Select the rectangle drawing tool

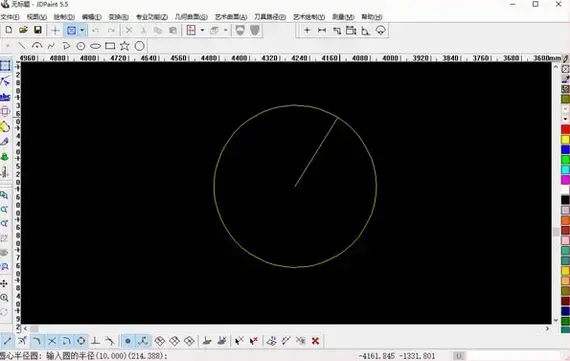click(110, 46)
